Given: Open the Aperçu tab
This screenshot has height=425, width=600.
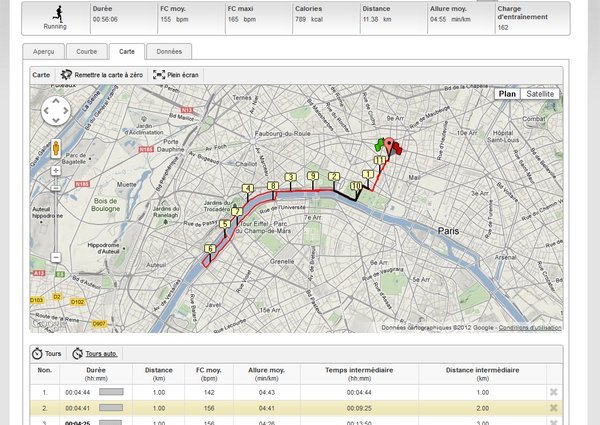Looking at the screenshot, I should tap(43, 51).
